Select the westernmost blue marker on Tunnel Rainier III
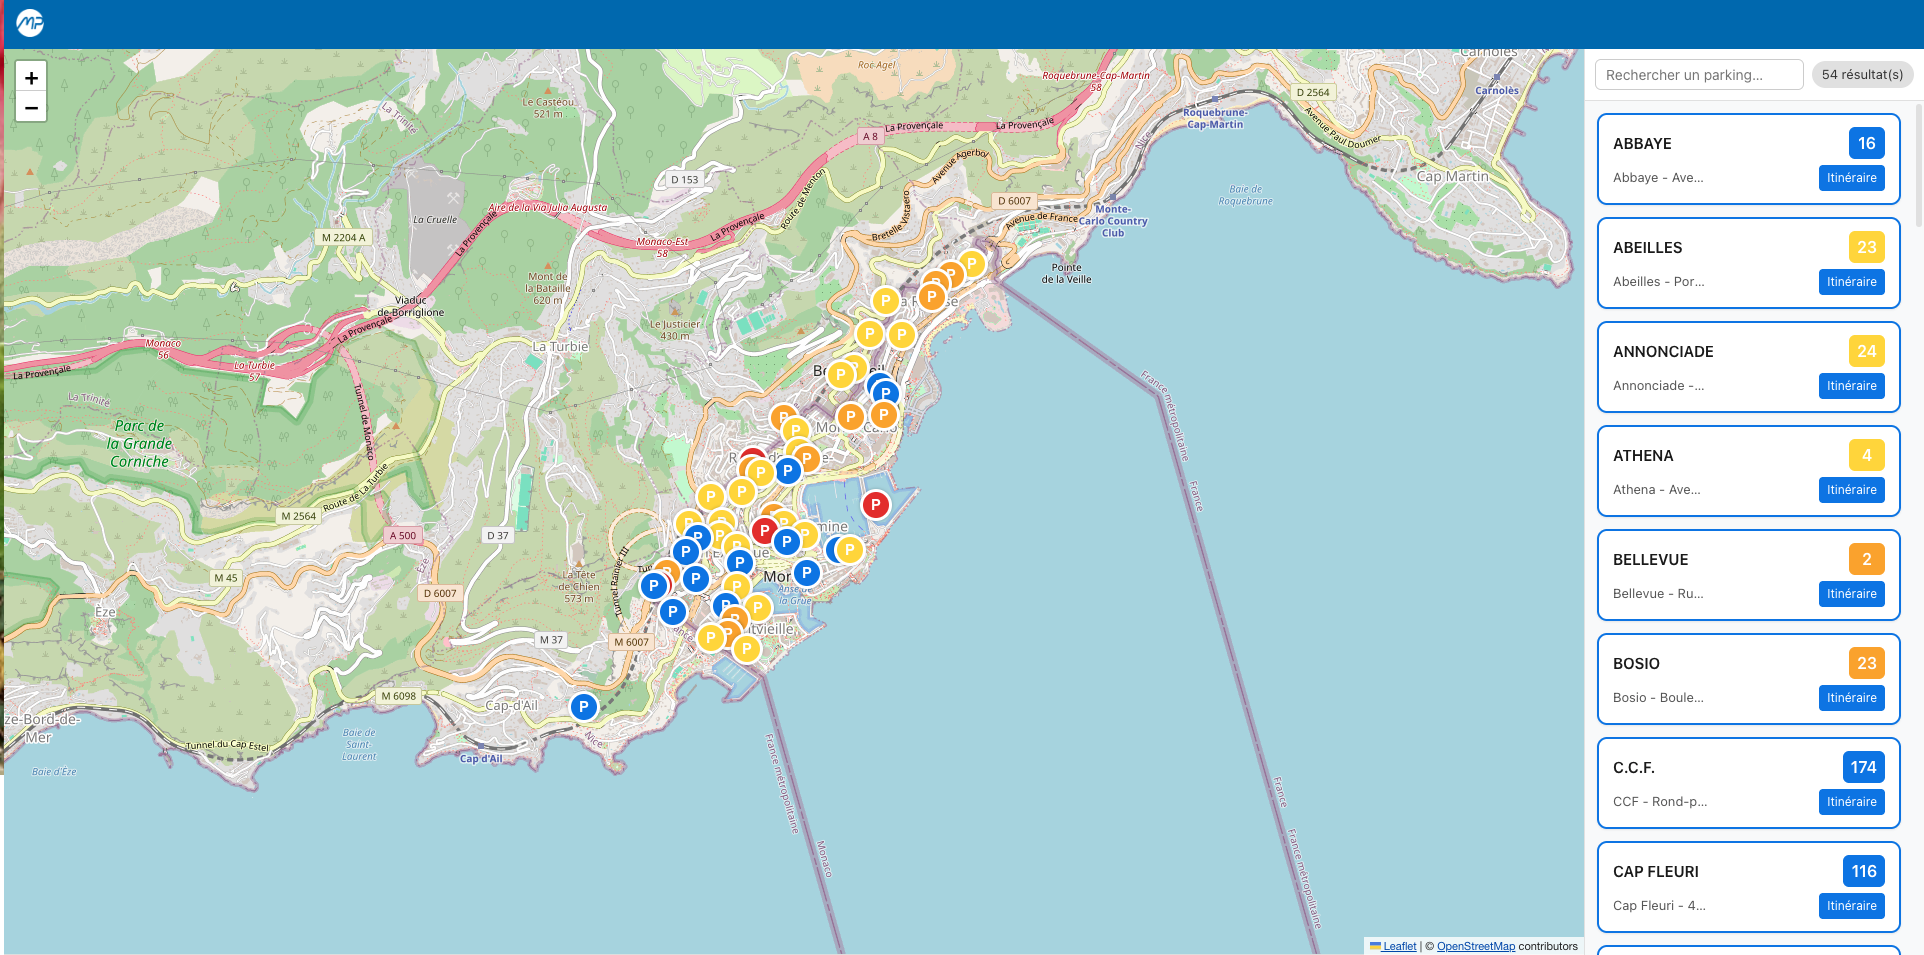 point(654,586)
